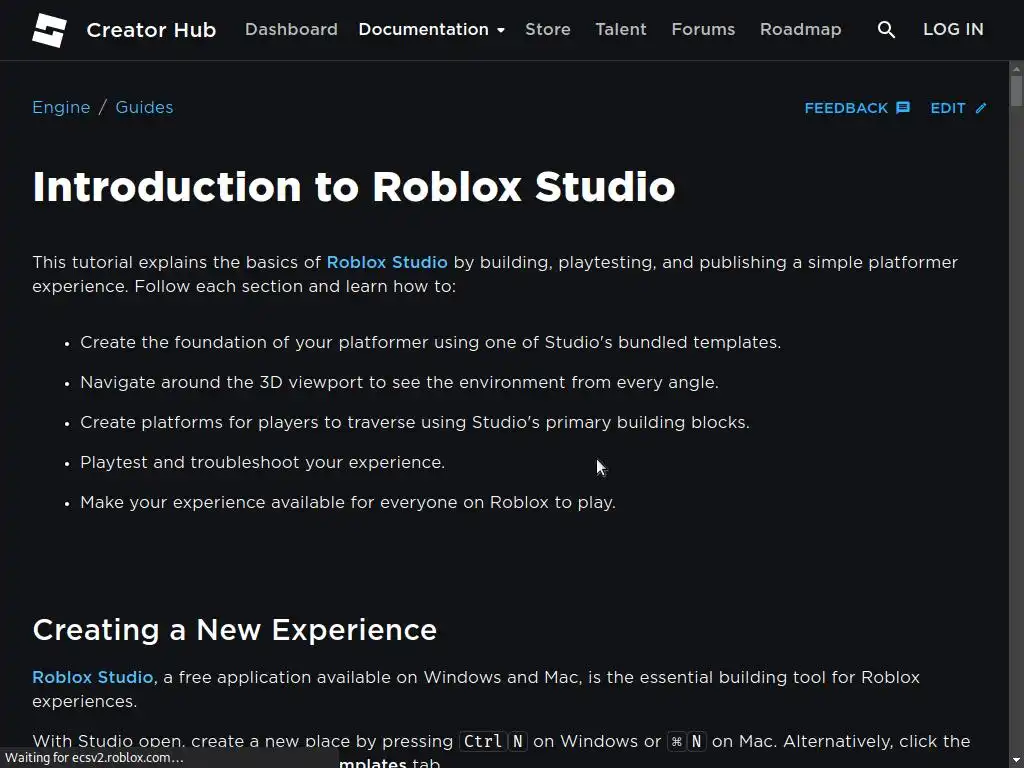Click the Creator Hub title link
This screenshot has height=768, width=1024.
(x=151, y=30)
